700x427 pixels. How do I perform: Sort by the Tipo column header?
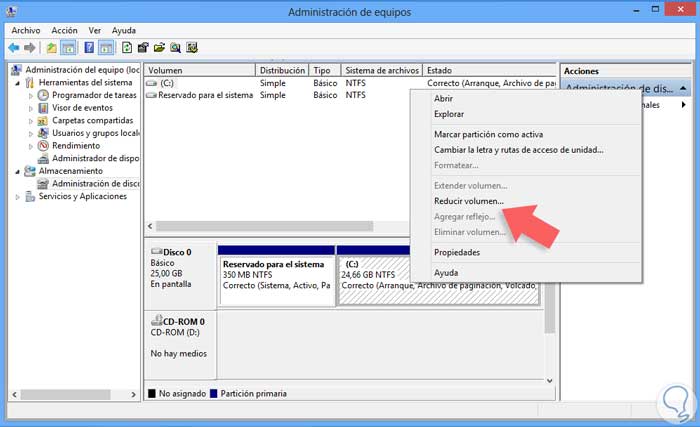coord(325,70)
